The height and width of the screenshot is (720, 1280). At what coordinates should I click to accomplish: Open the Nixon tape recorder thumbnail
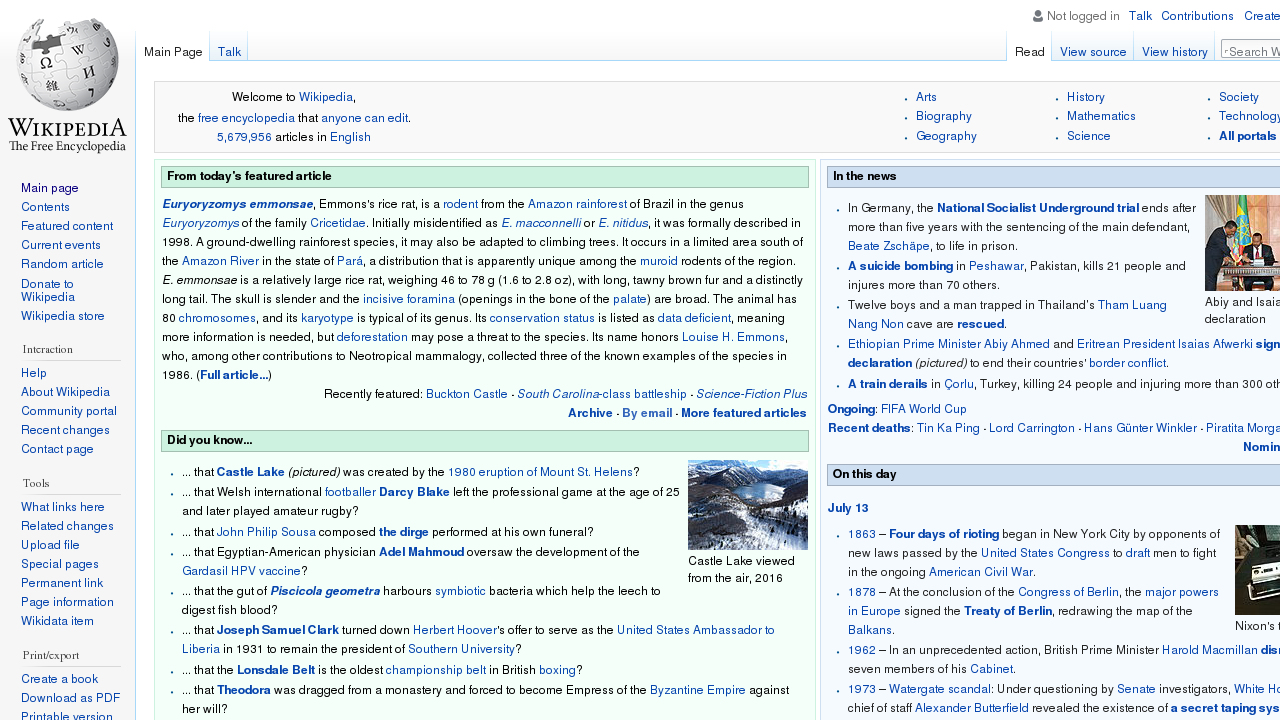point(1257,570)
